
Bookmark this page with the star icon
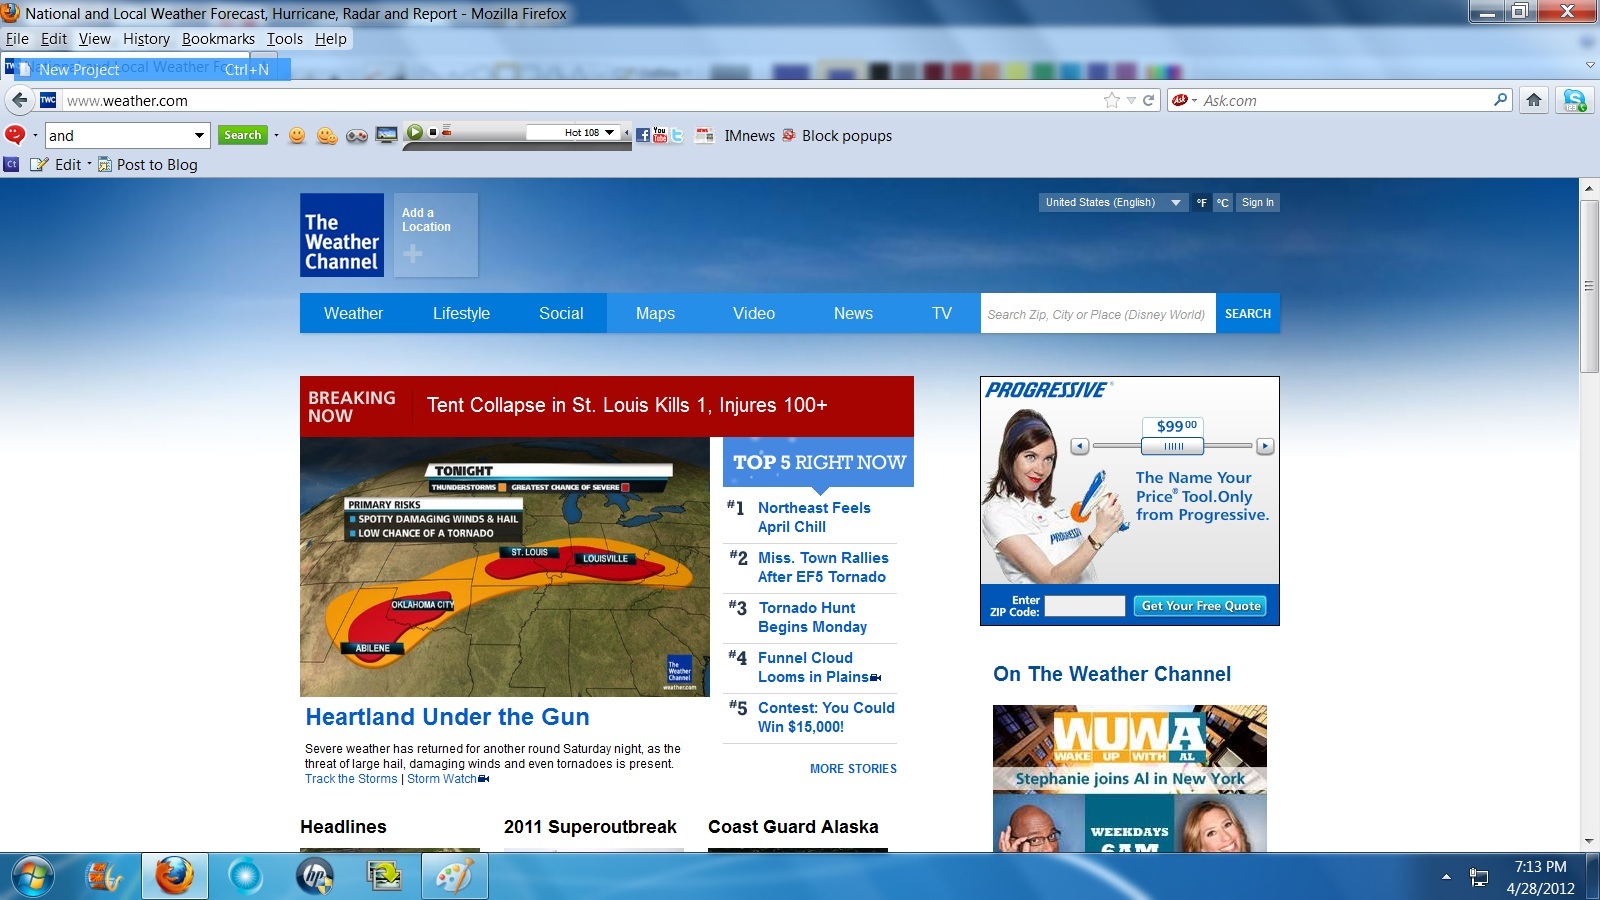1111,100
